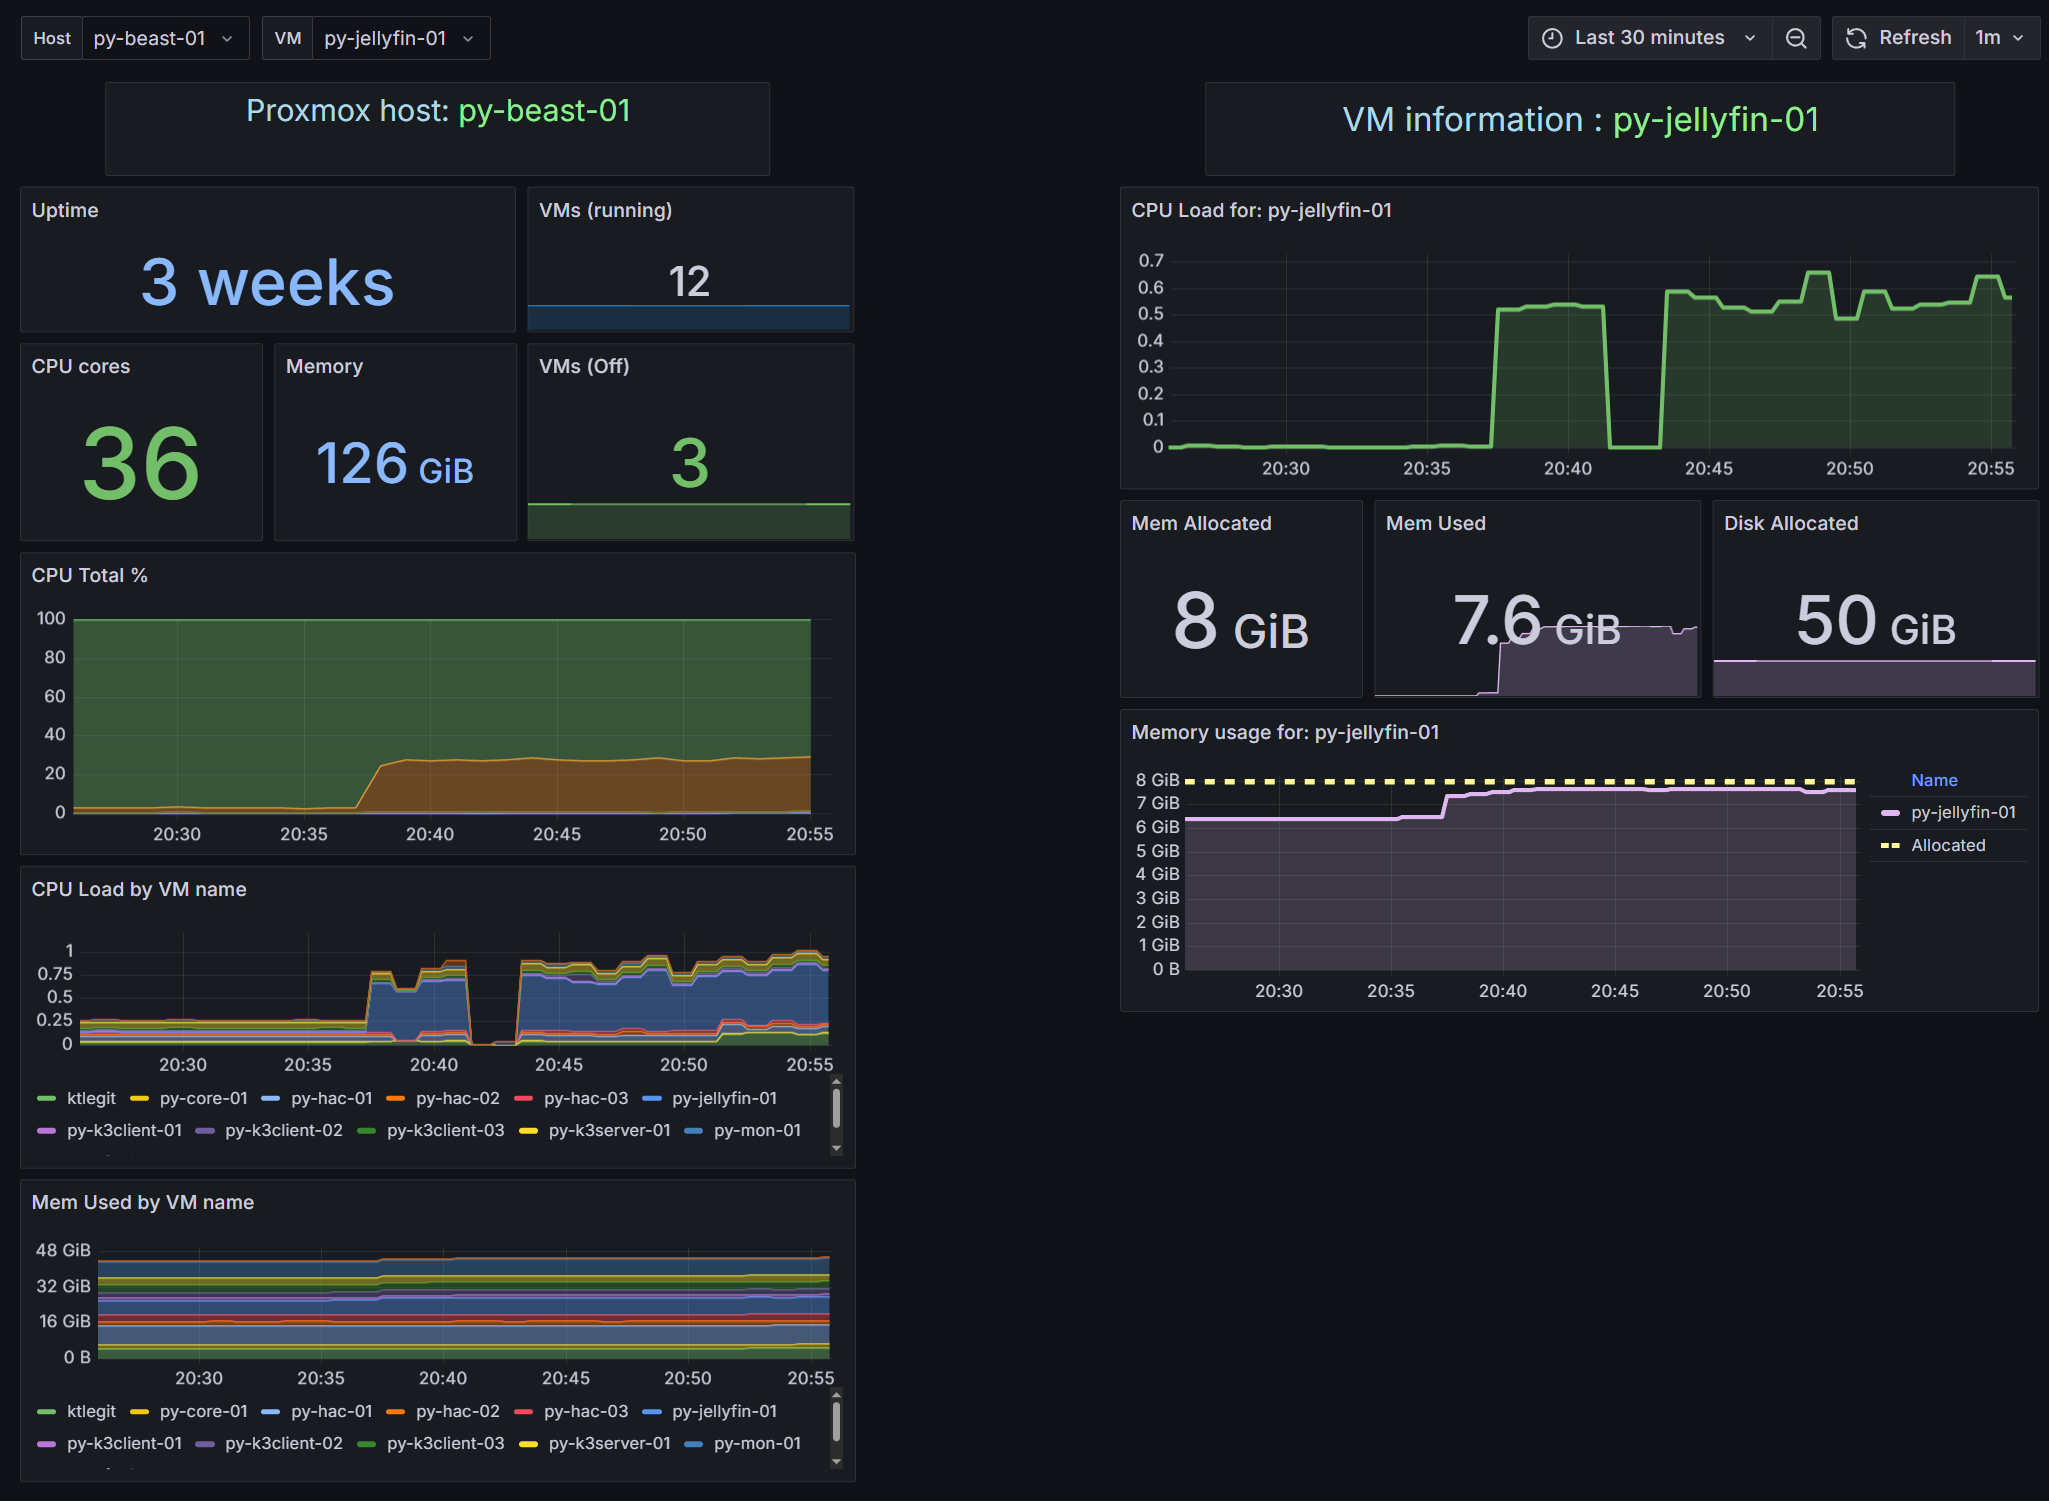Image resolution: width=2049 pixels, height=1501 pixels.
Task: Open the Last 30 minutes time picker
Action: 1649,38
